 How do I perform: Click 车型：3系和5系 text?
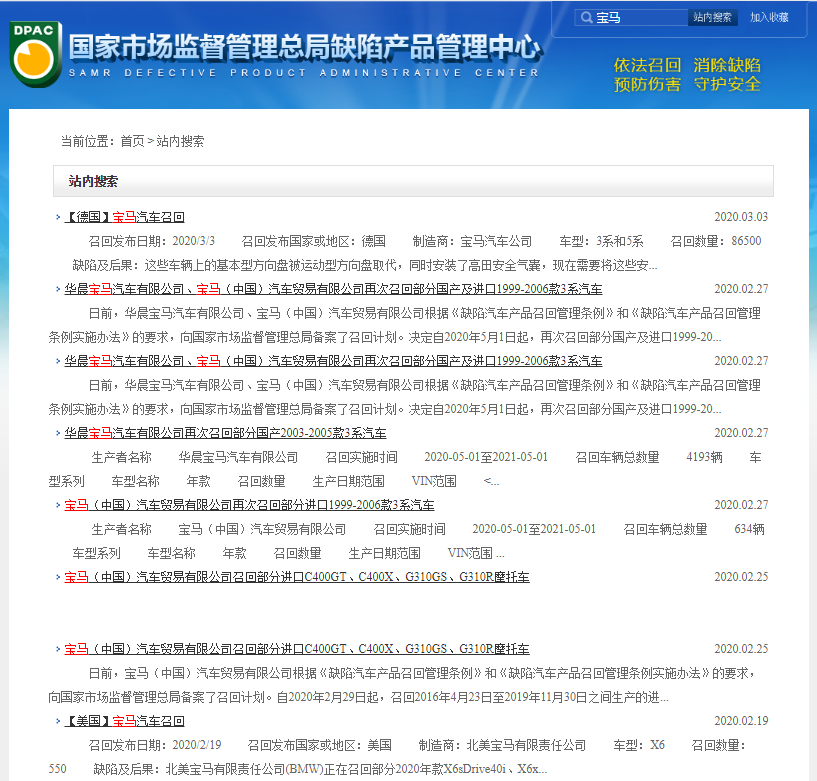coord(601,241)
